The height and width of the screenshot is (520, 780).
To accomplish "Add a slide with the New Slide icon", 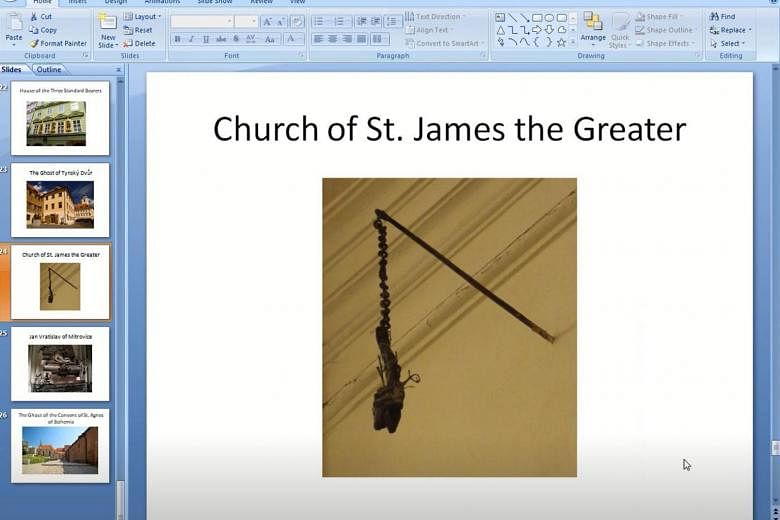I will click(107, 22).
